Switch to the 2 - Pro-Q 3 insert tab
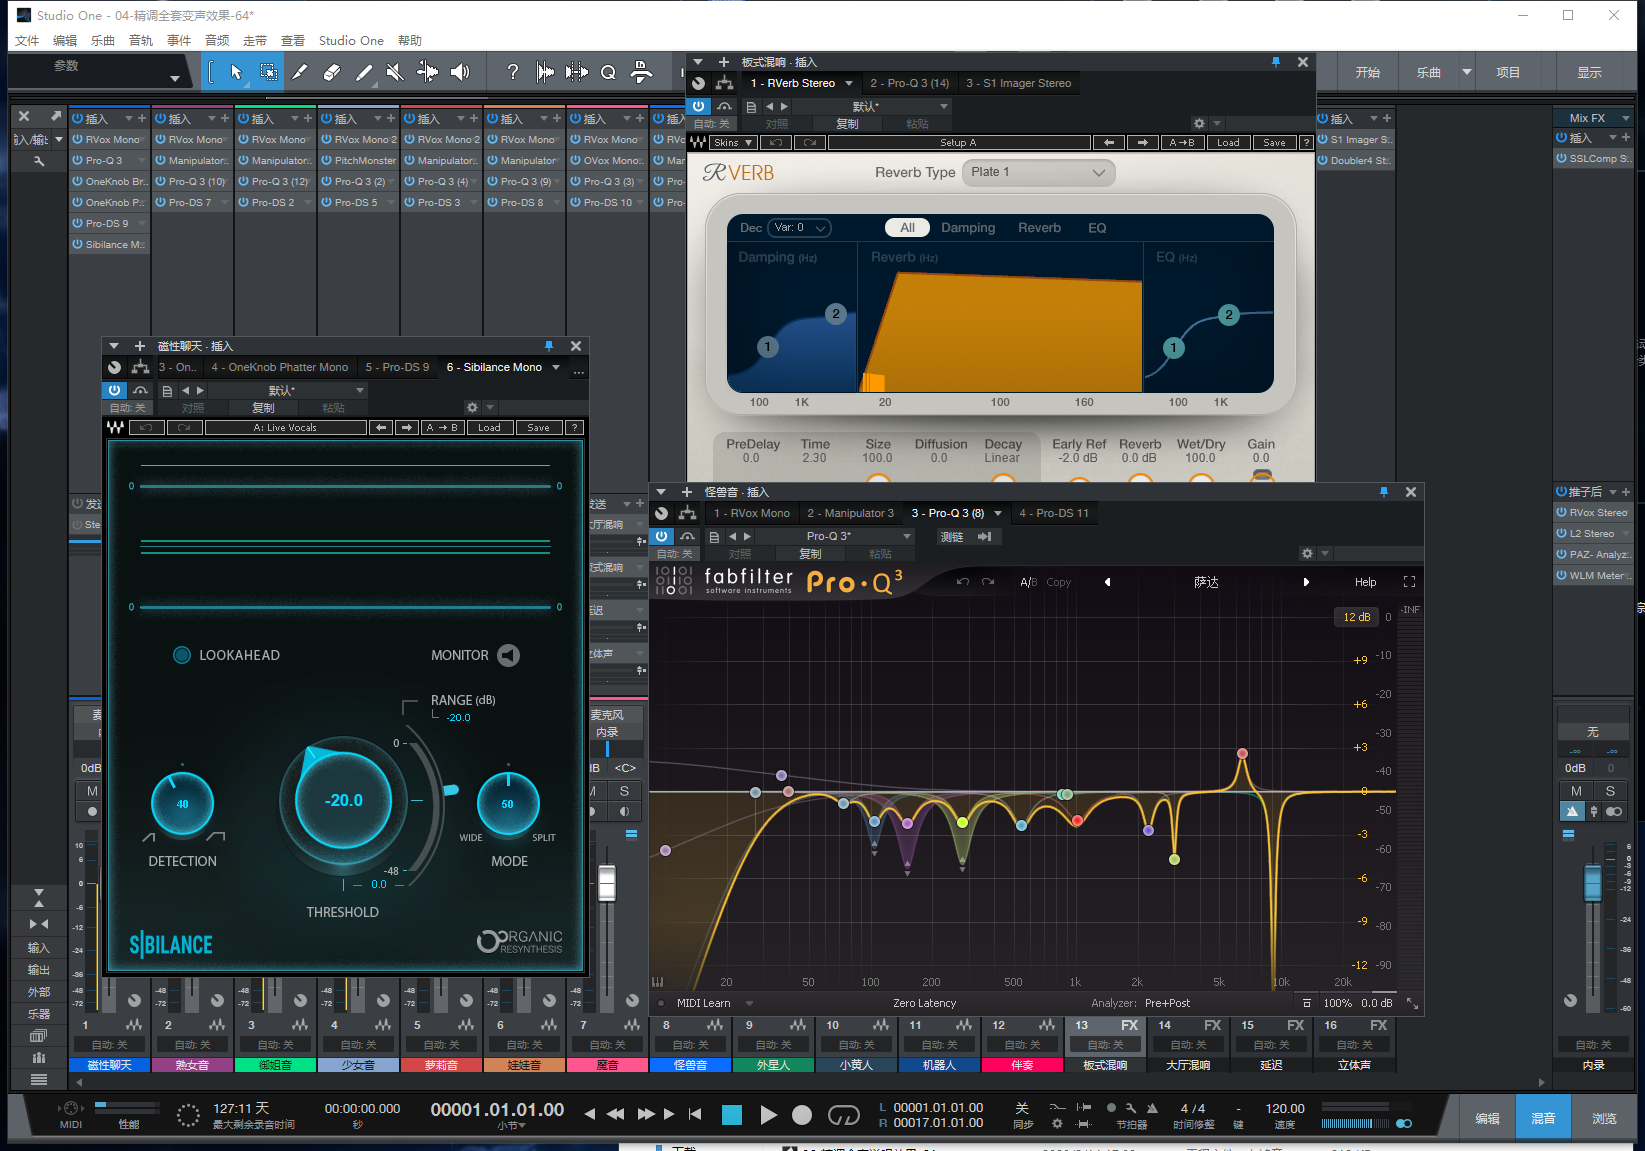Viewport: 1645px width, 1151px height. pos(909,83)
